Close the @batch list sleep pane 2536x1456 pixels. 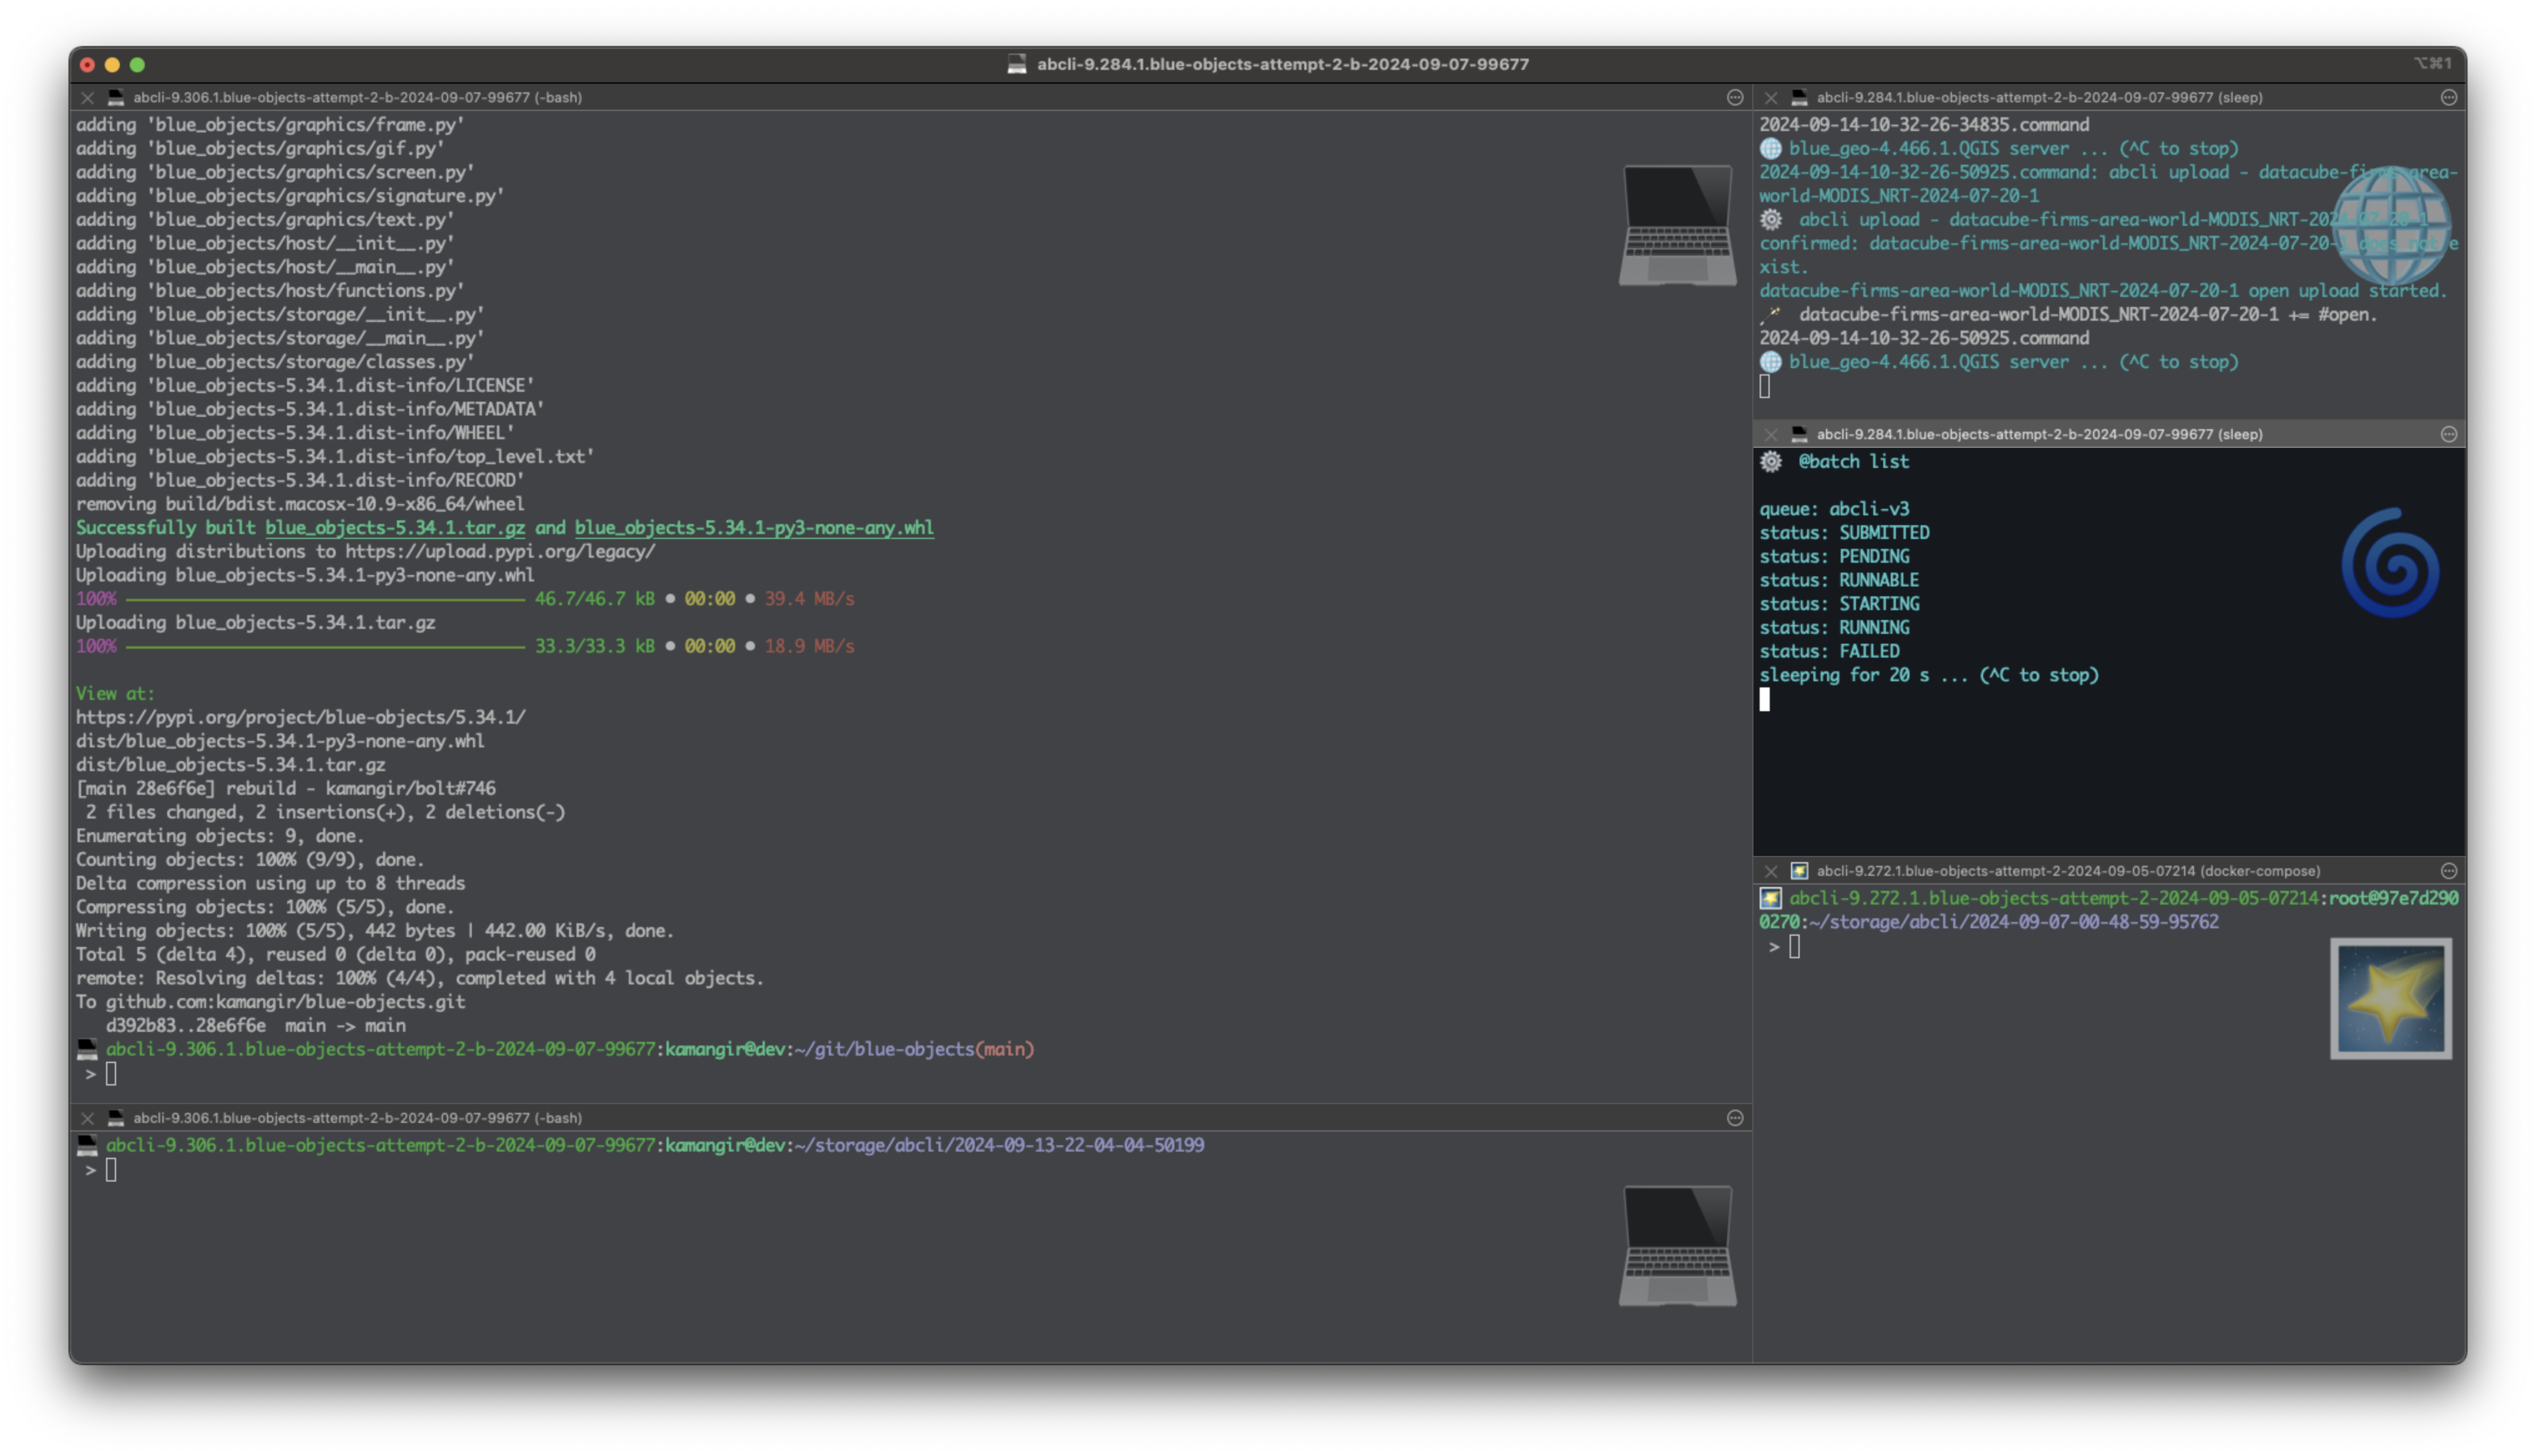tap(1770, 434)
